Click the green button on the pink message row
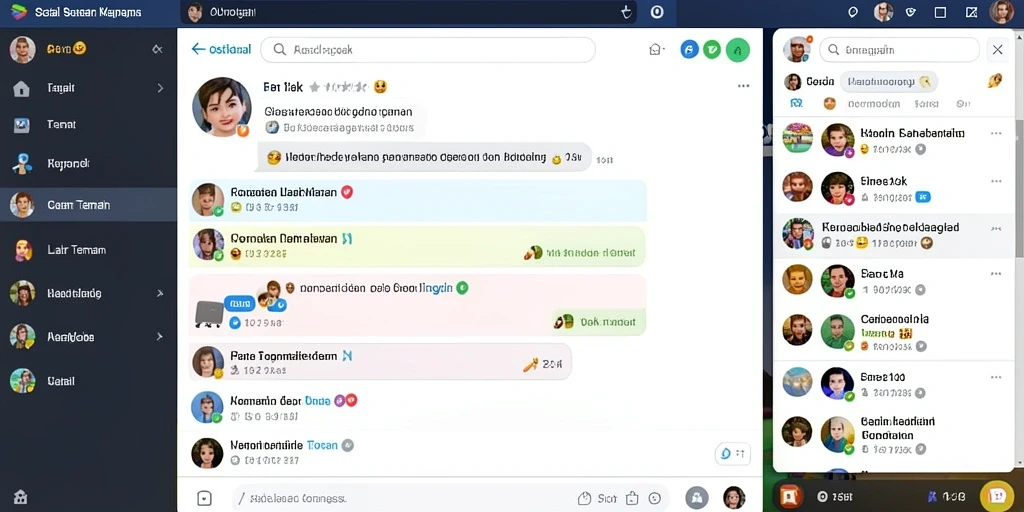1024x512 pixels. coord(599,321)
